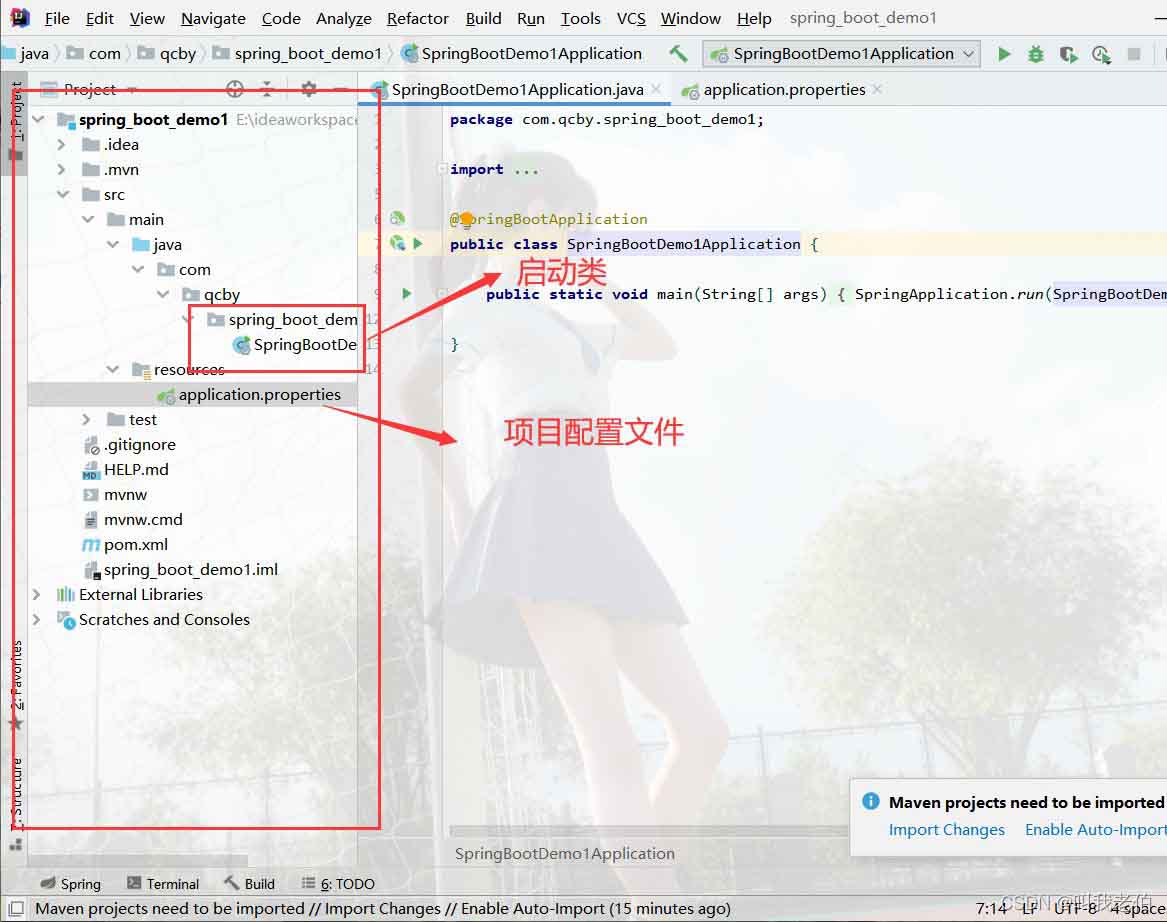Collapse all nodes in Project panel
The height and width of the screenshot is (922, 1167).
point(268,89)
